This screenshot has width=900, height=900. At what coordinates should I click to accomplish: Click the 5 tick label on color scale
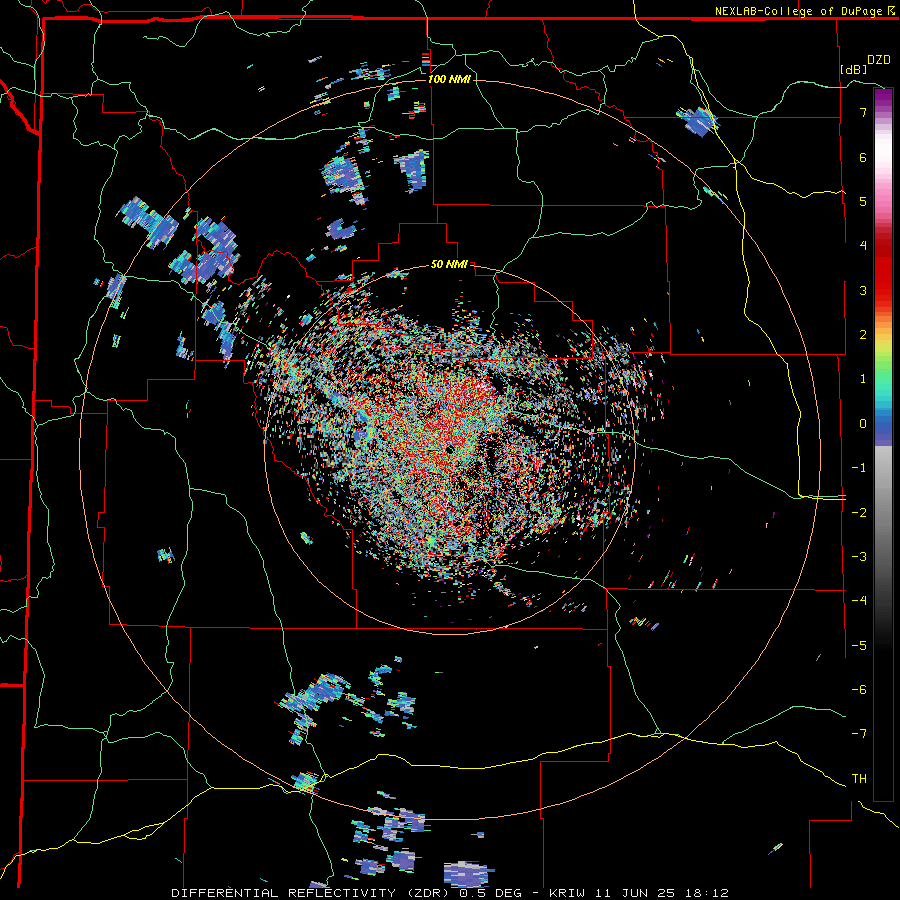(x=863, y=201)
